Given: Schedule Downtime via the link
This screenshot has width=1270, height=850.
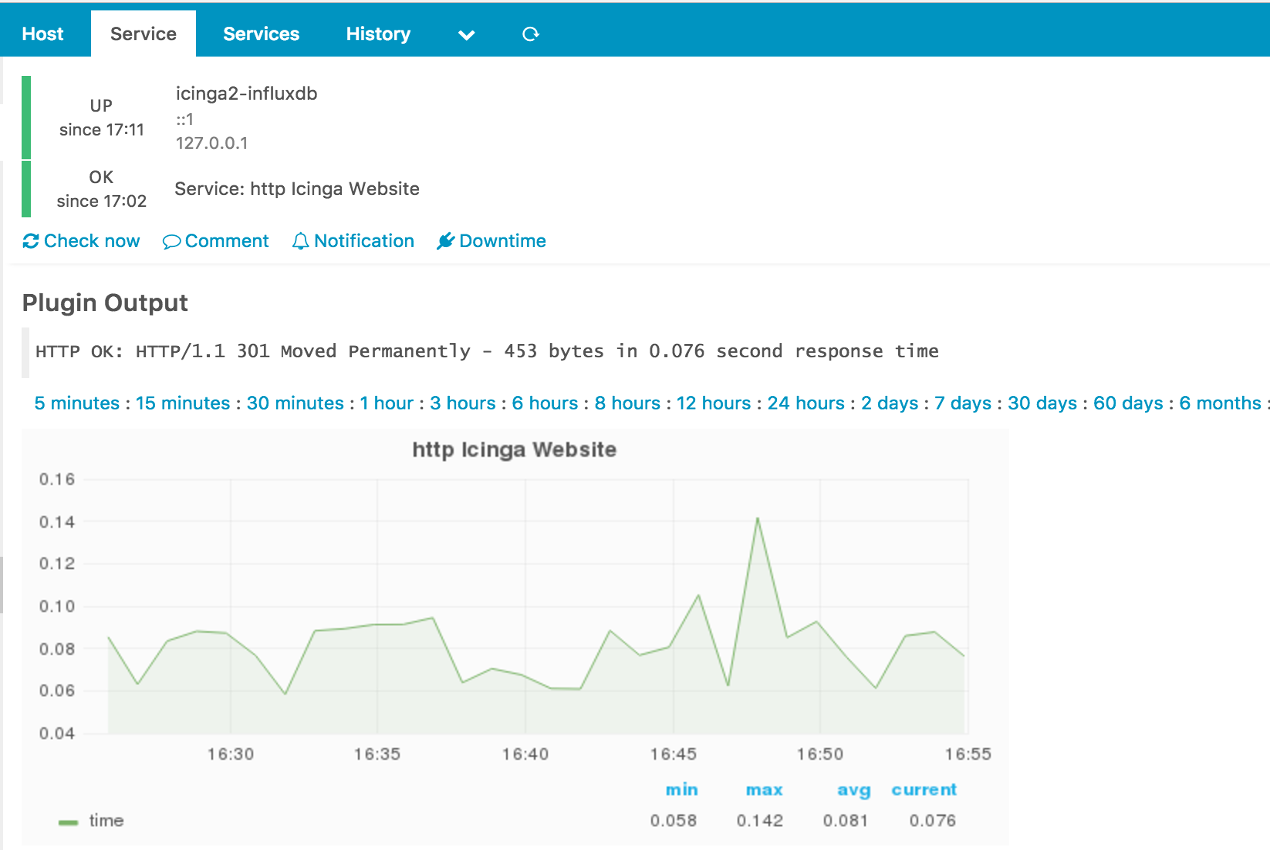Looking at the screenshot, I should pyautogui.click(x=492, y=241).
